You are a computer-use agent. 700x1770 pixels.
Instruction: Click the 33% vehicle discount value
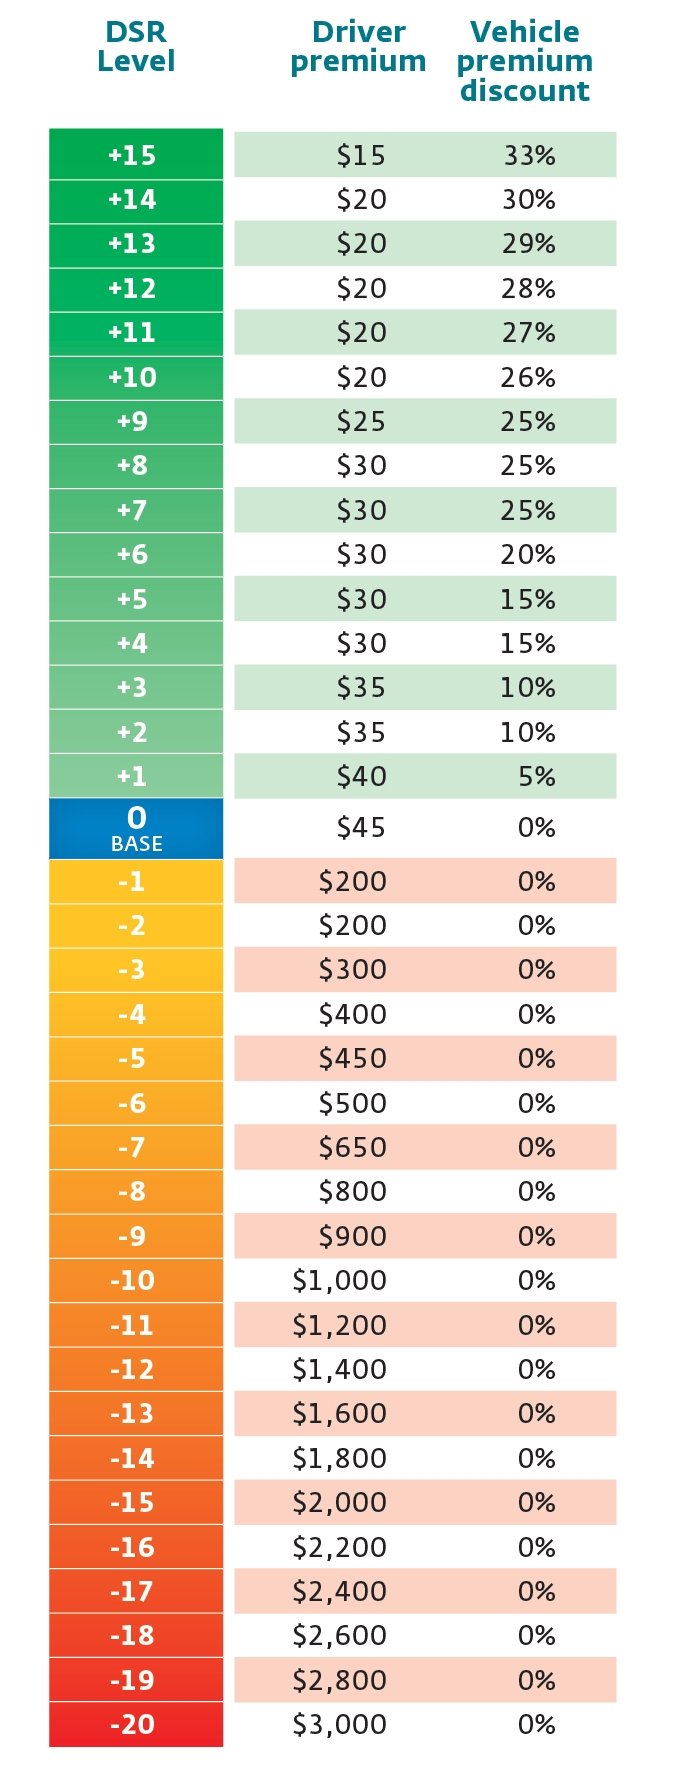coord(529,155)
